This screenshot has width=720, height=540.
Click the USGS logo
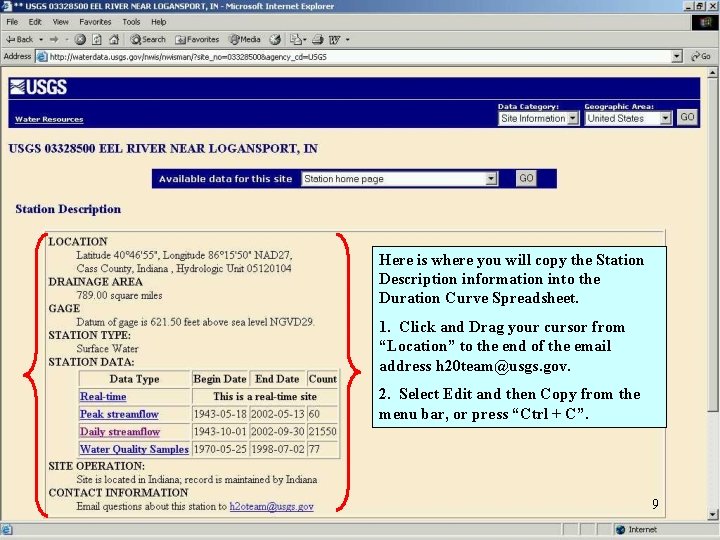pyautogui.click(x=39, y=87)
